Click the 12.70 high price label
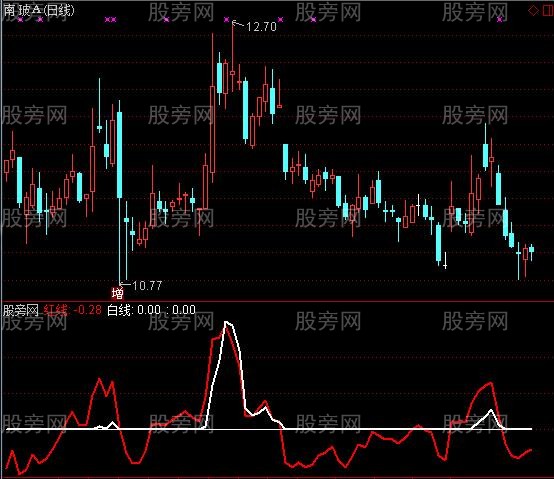The image size is (554, 479). [261, 26]
